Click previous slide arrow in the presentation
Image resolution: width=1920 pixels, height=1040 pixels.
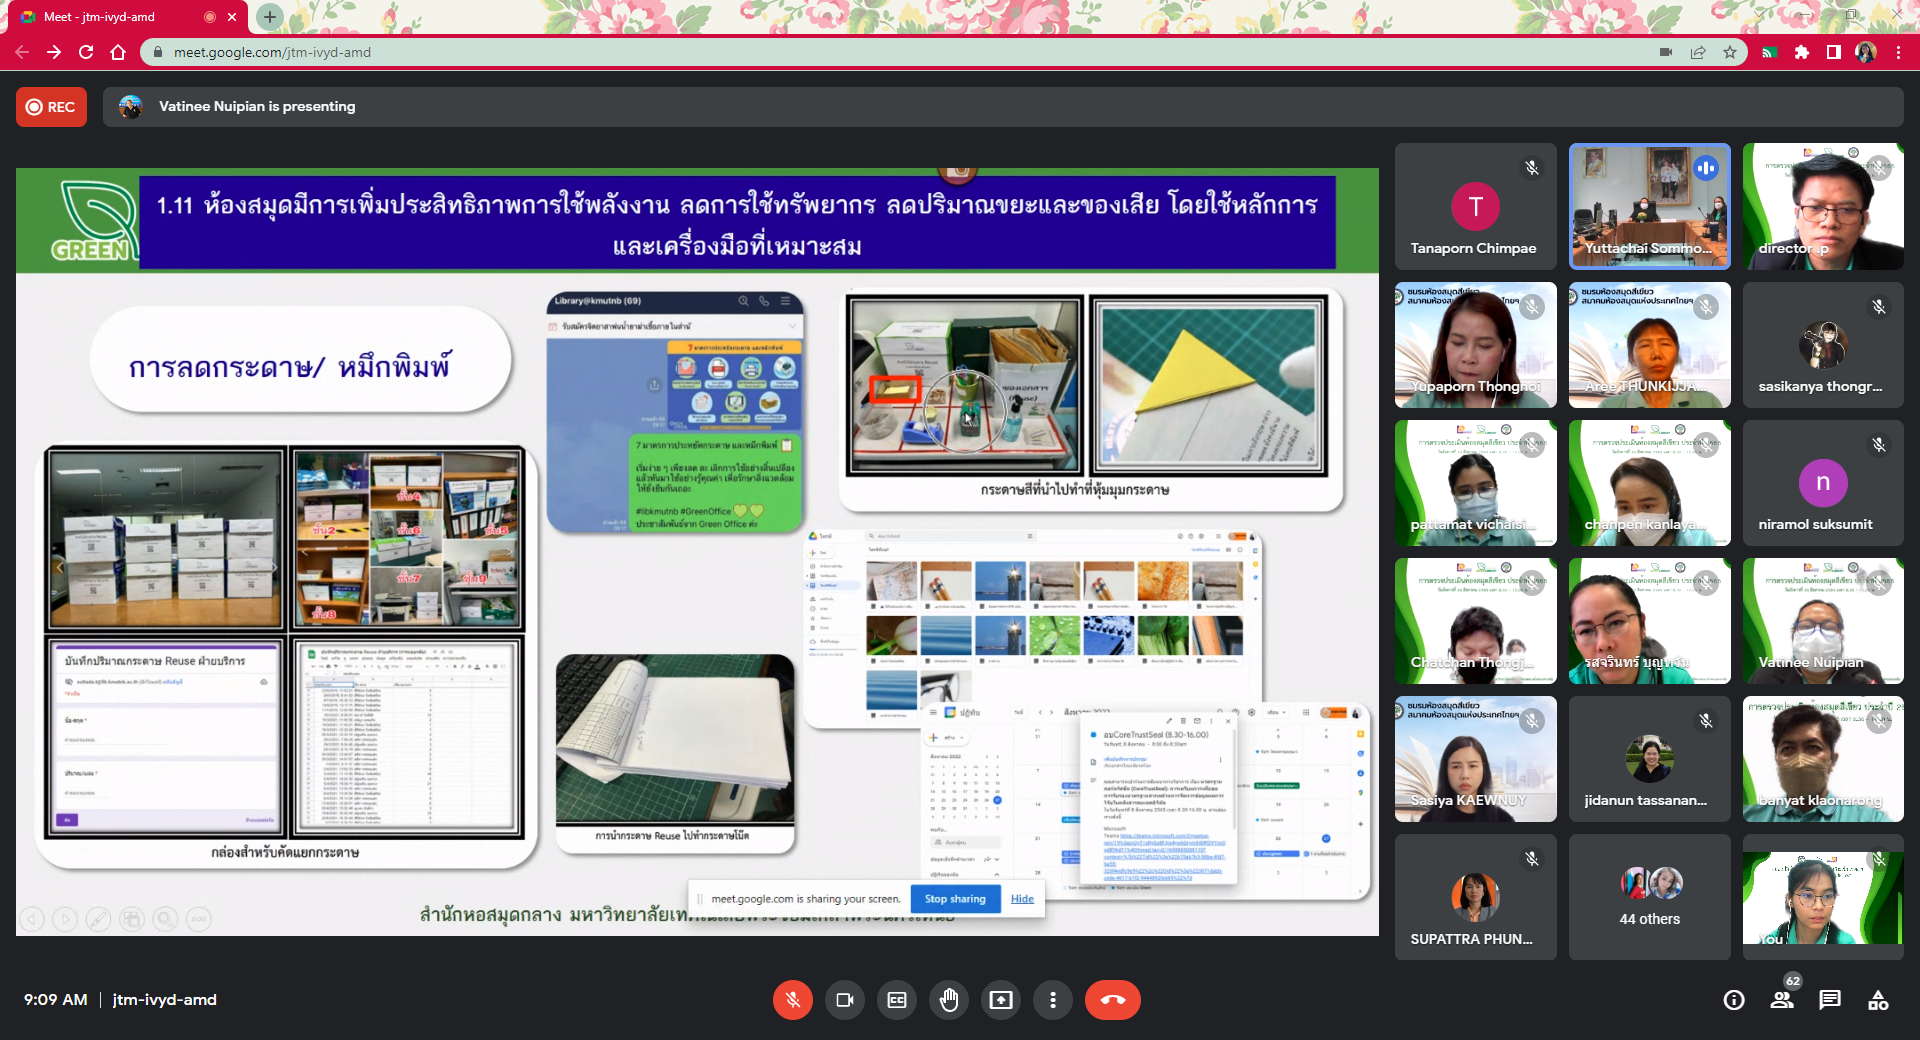click(x=32, y=918)
